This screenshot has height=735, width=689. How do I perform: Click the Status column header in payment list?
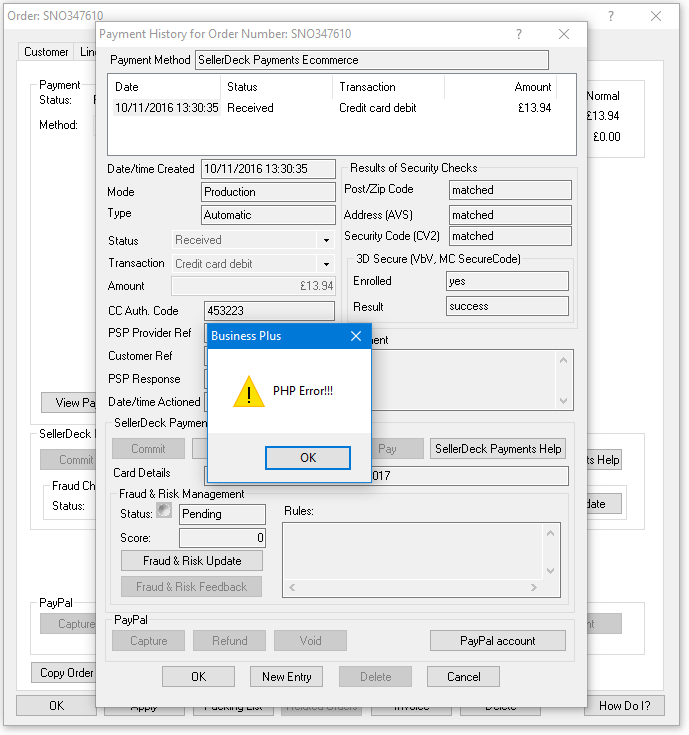pyautogui.click(x=277, y=87)
